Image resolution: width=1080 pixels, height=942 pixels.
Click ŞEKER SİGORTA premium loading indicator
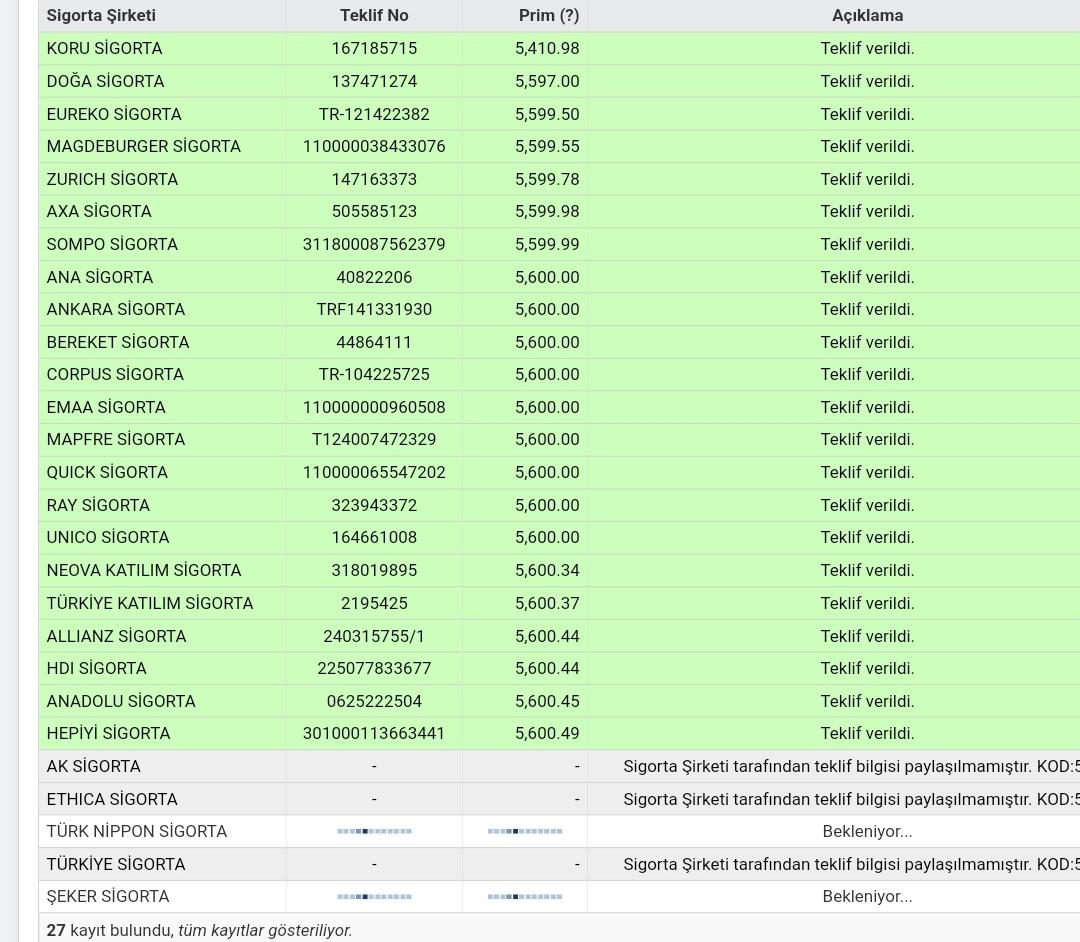525,897
